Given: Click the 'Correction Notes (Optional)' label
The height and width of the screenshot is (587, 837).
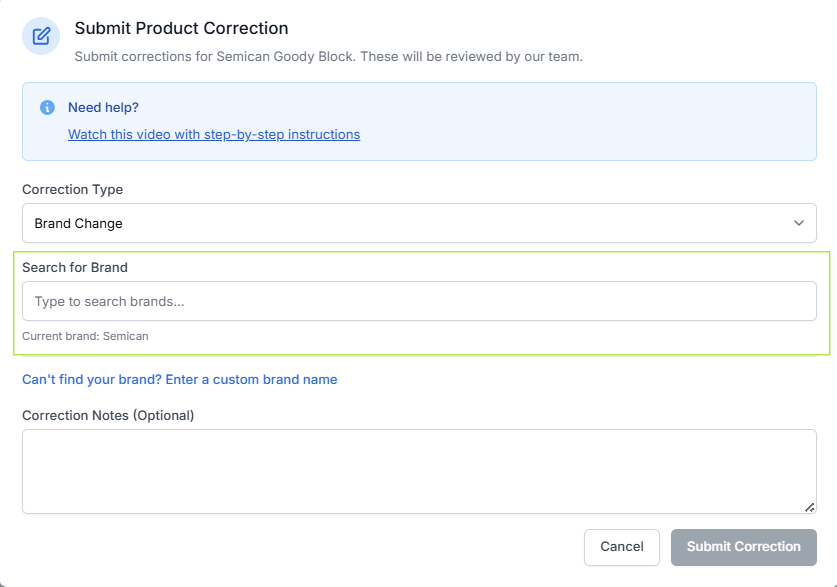Looking at the screenshot, I should click(108, 415).
